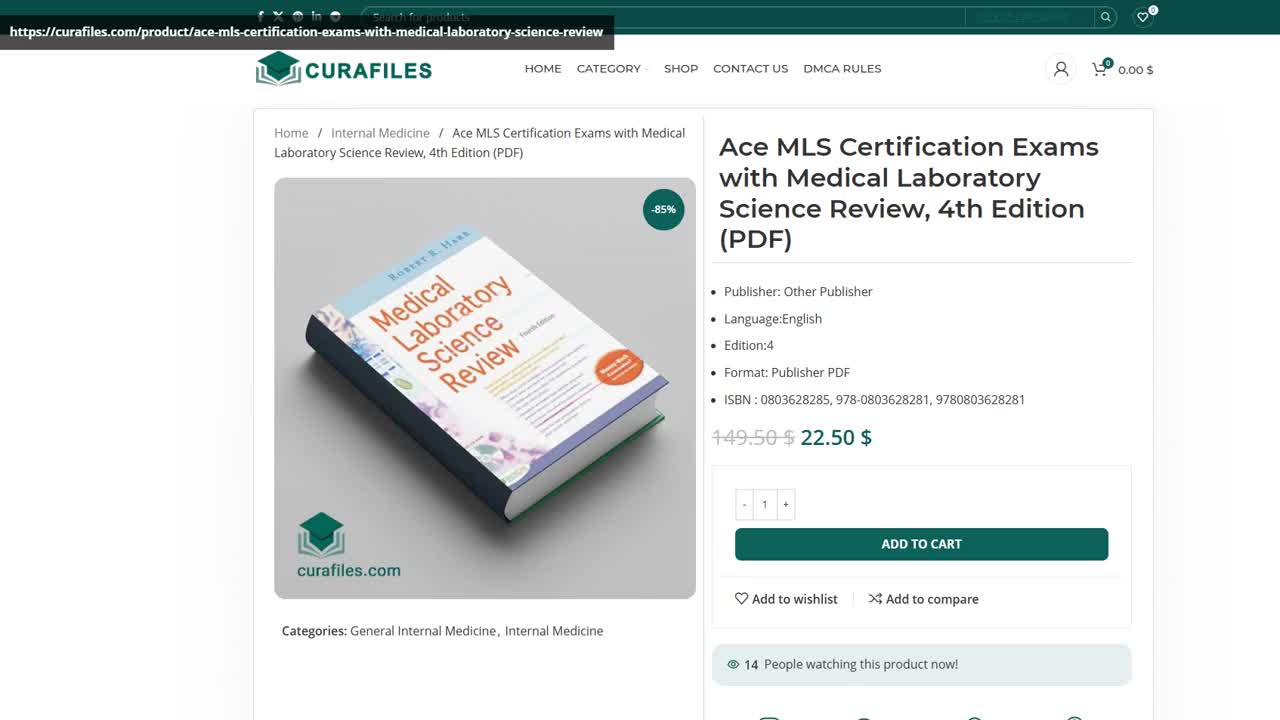Open the Telegram social icon

(334, 16)
